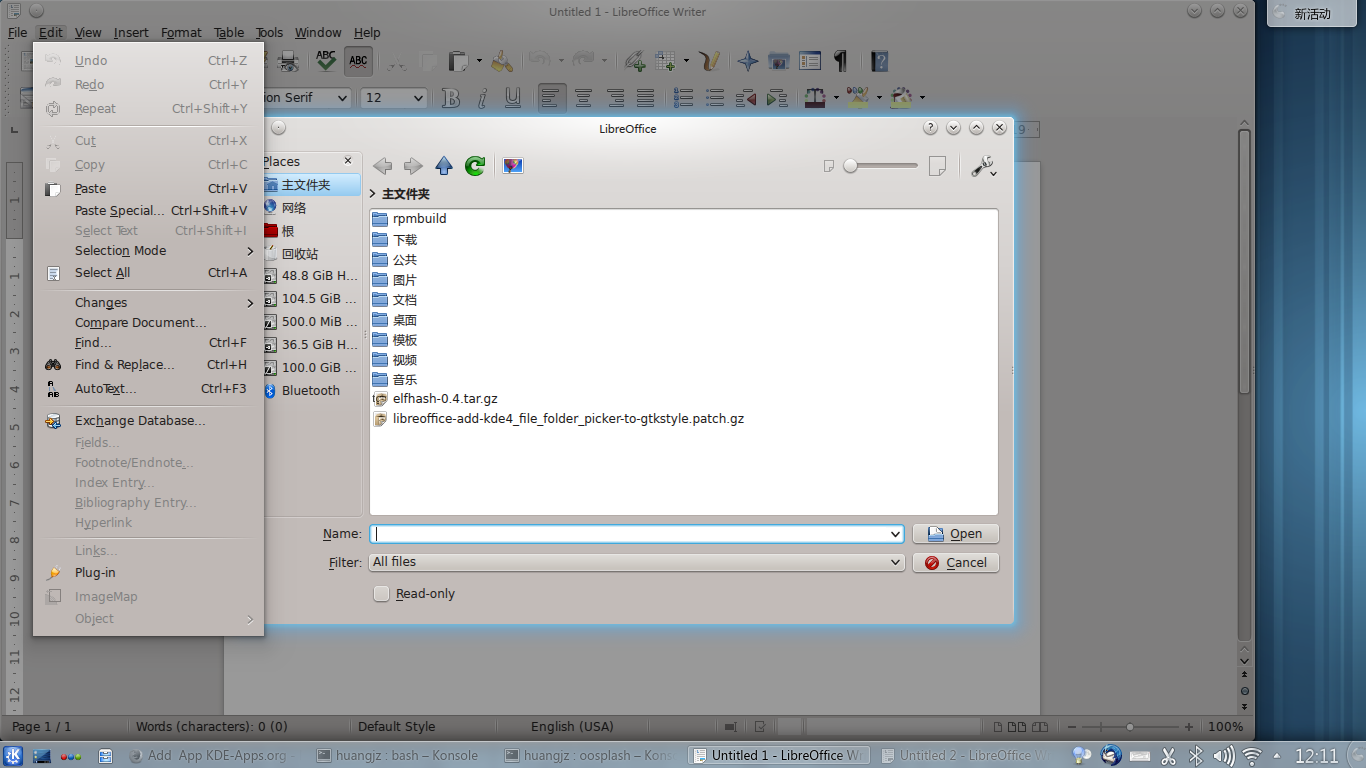1366x768 pixels.
Task: Open the Gallery toolbar icon
Action: [x=779, y=61]
